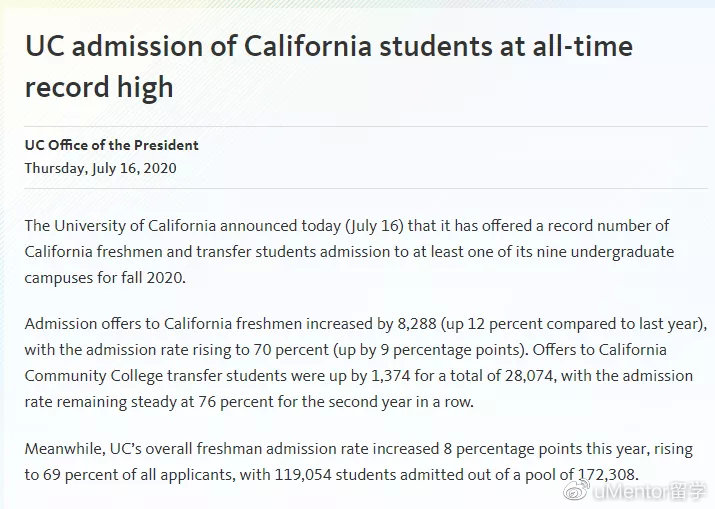
Task: Click the number '8,288' in second paragraph
Action: point(417,324)
